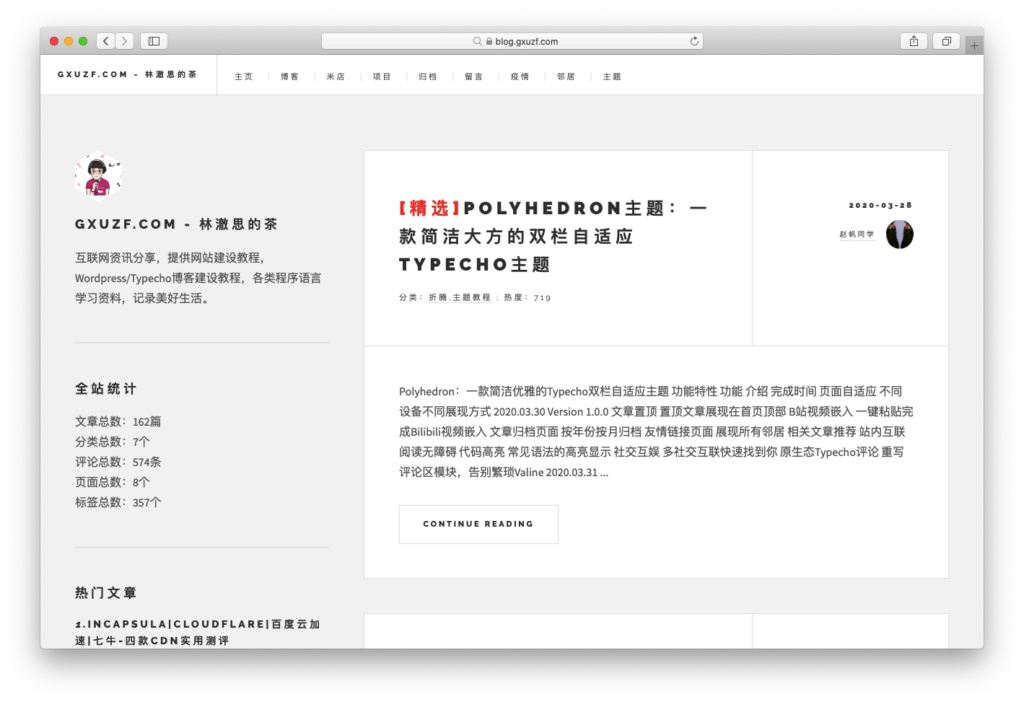This screenshot has height=702, width=1024.
Task: Open the Incapsula CDN 实用测评 hot article
Action: [x=197, y=630]
